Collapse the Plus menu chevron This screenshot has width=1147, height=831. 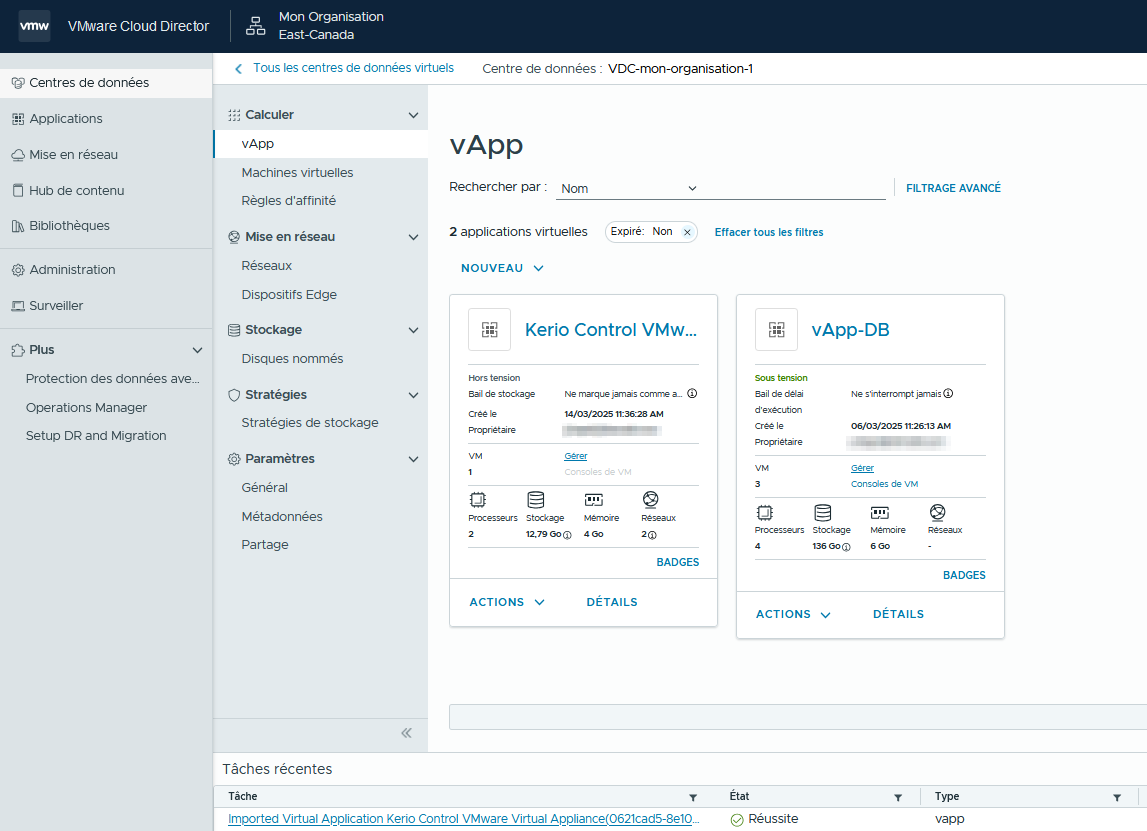(x=198, y=350)
